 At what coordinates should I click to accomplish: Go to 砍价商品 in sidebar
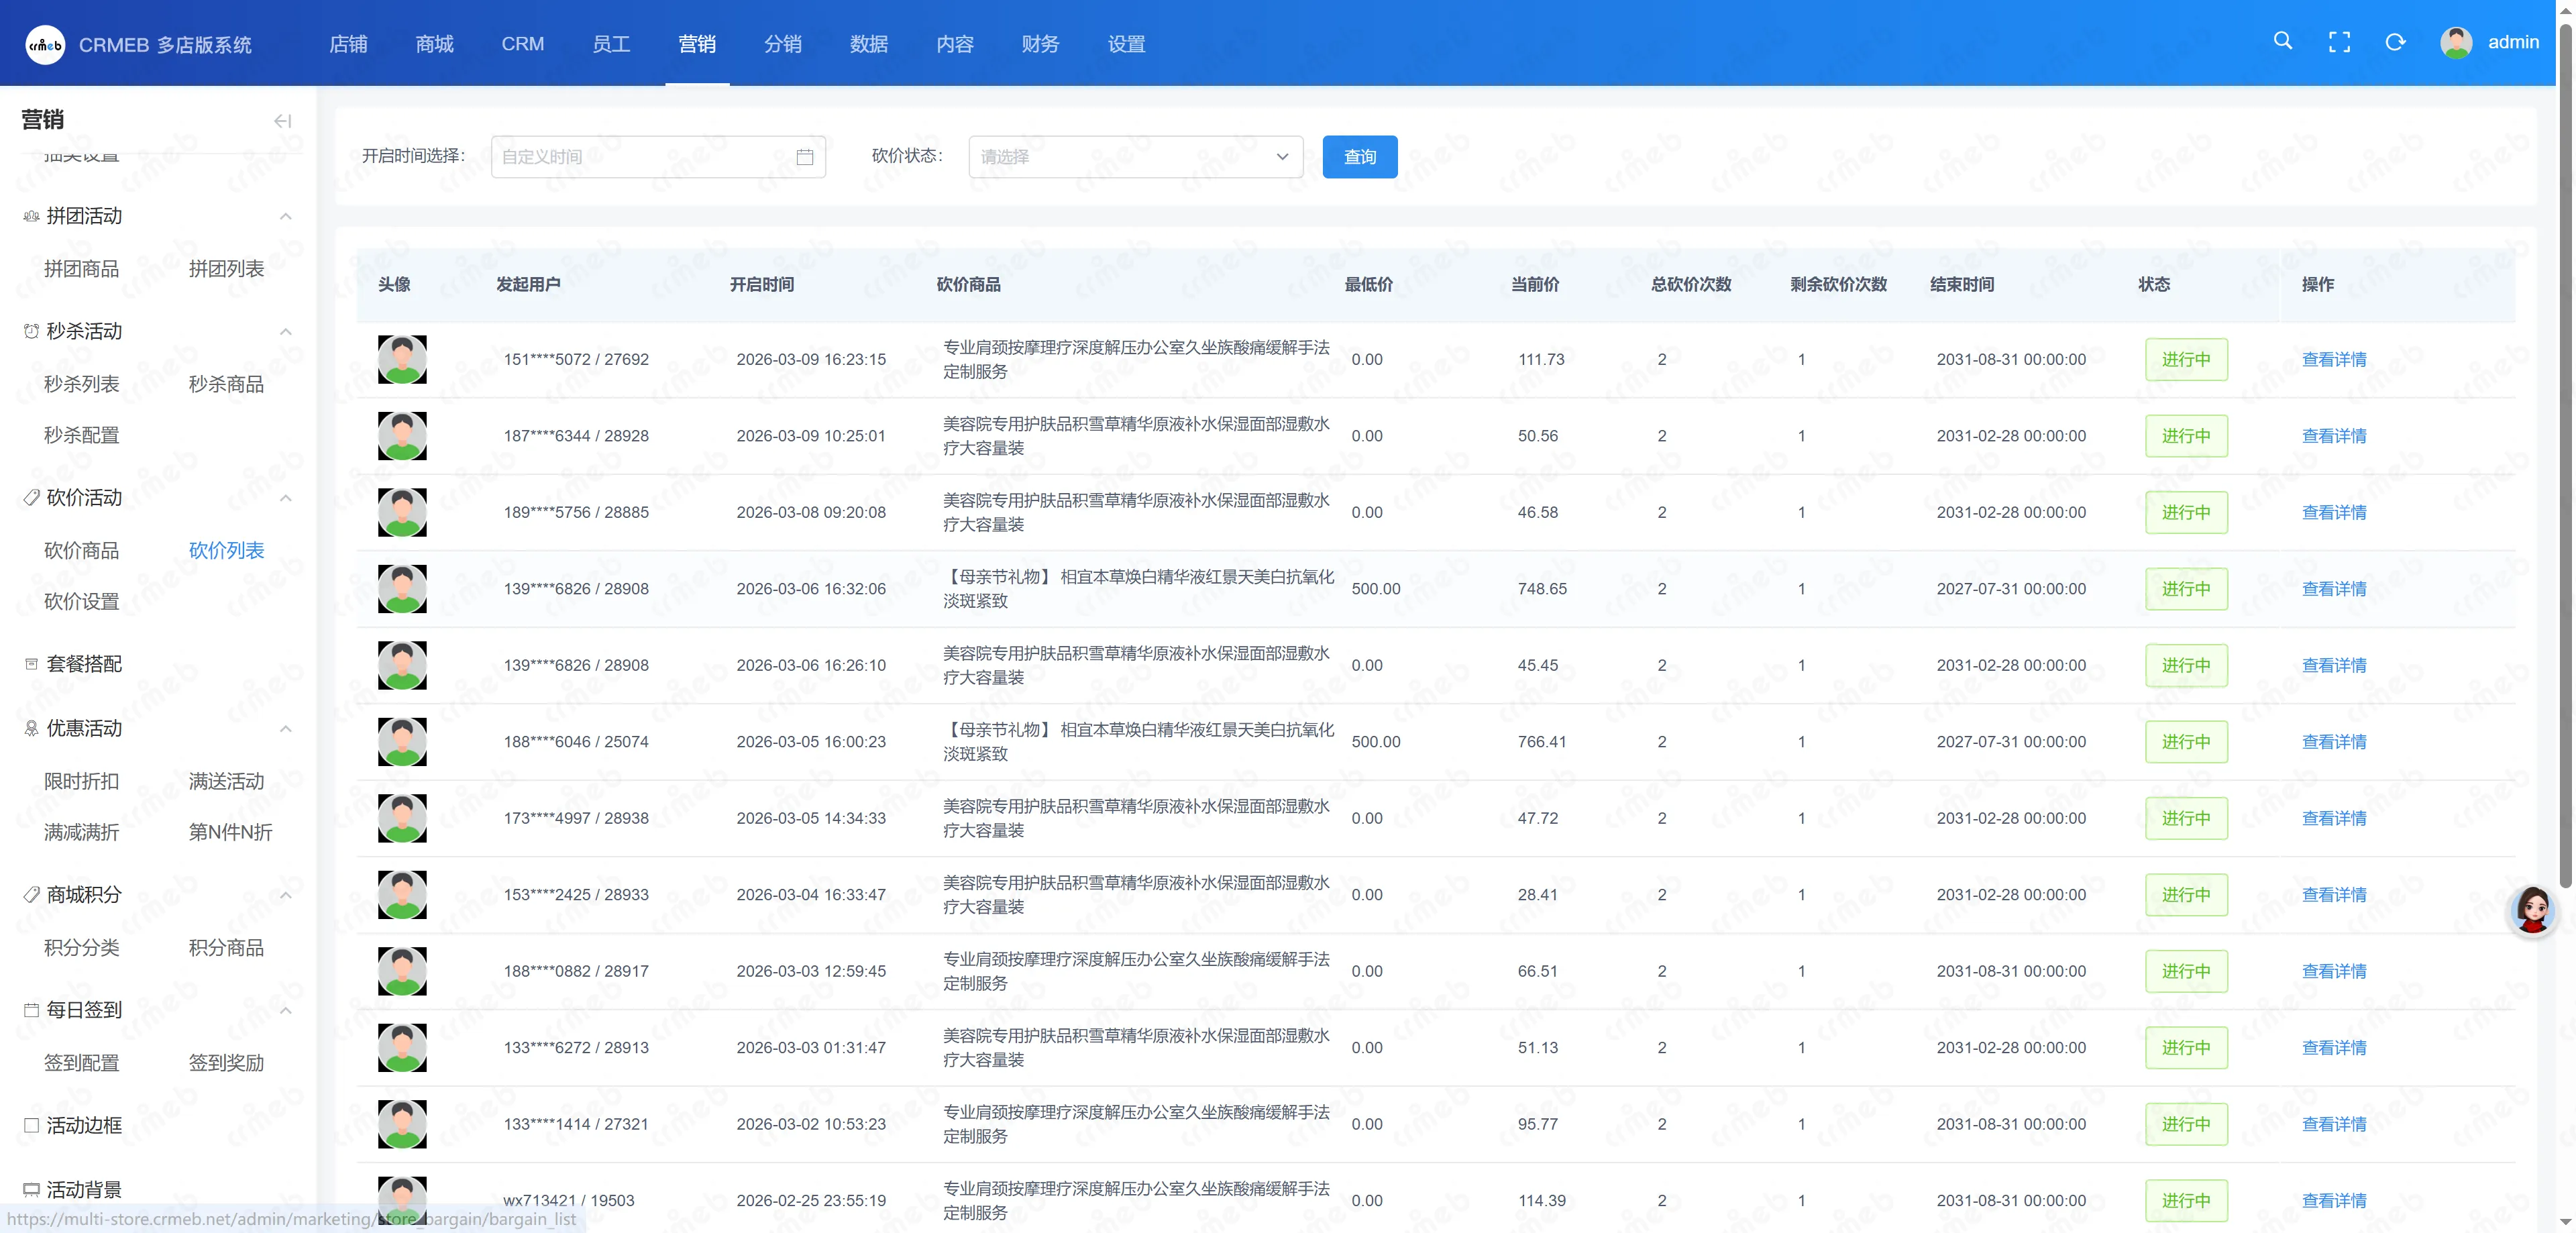pyautogui.click(x=81, y=550)
